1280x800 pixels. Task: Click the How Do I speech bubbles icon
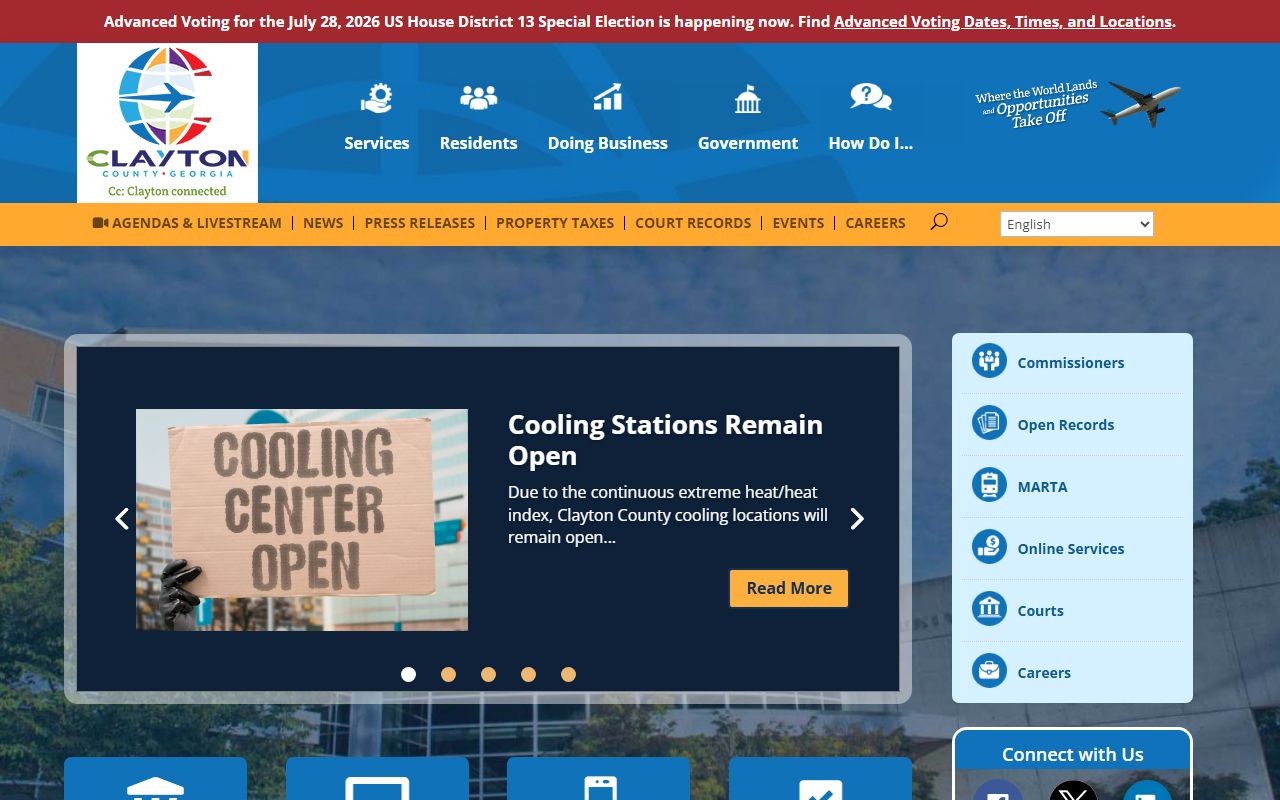pos(871,97)
